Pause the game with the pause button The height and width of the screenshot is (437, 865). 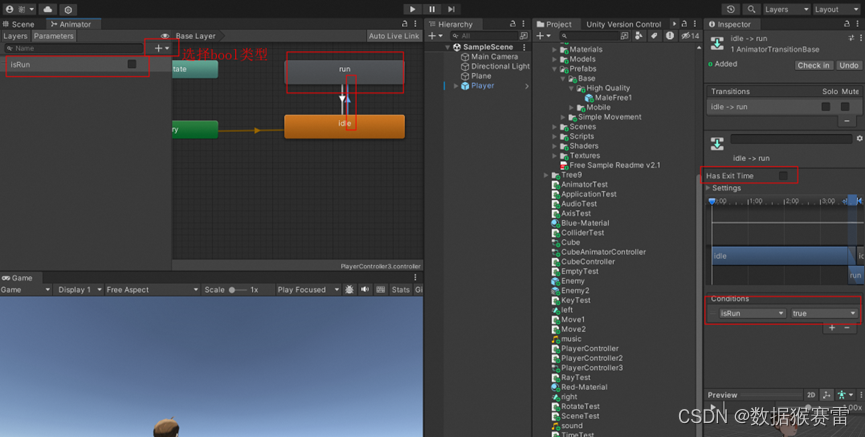tap(432, 9)
